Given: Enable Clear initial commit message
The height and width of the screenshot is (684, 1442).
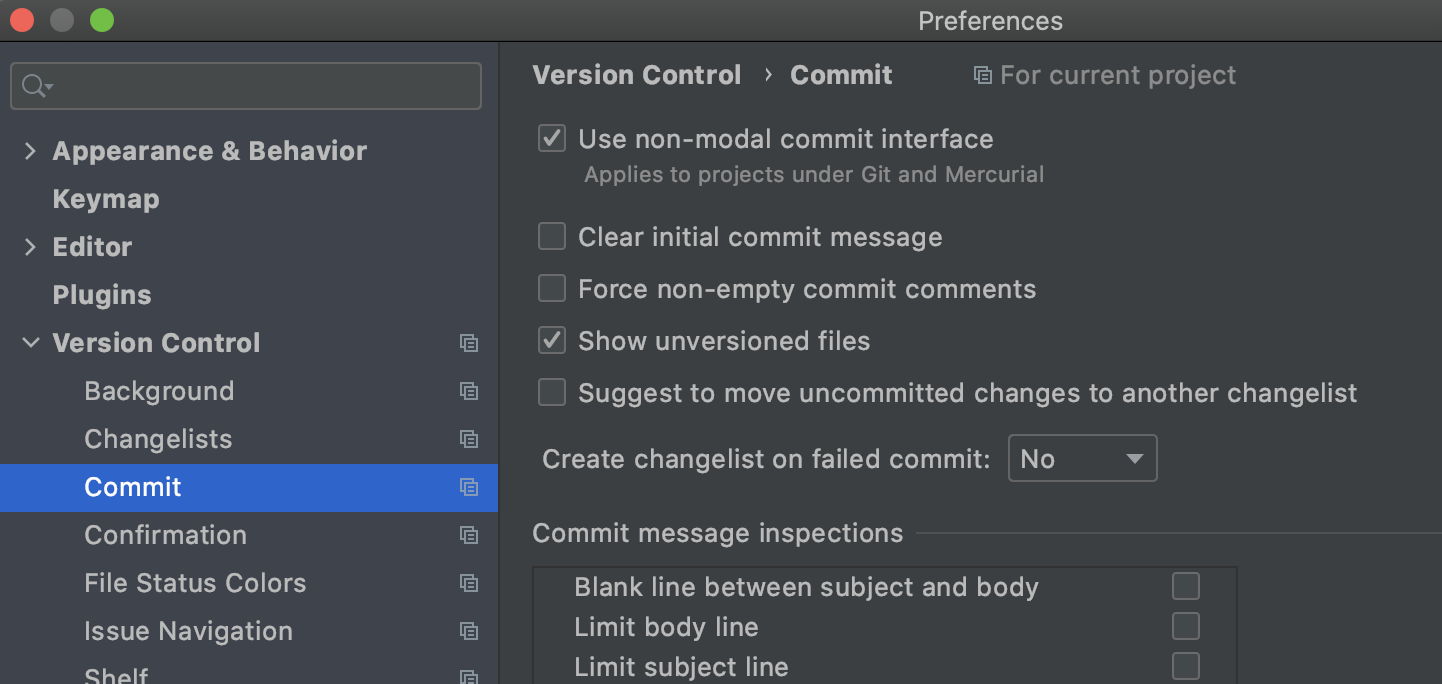Looking at the screenshot, I should coord(552,237).
